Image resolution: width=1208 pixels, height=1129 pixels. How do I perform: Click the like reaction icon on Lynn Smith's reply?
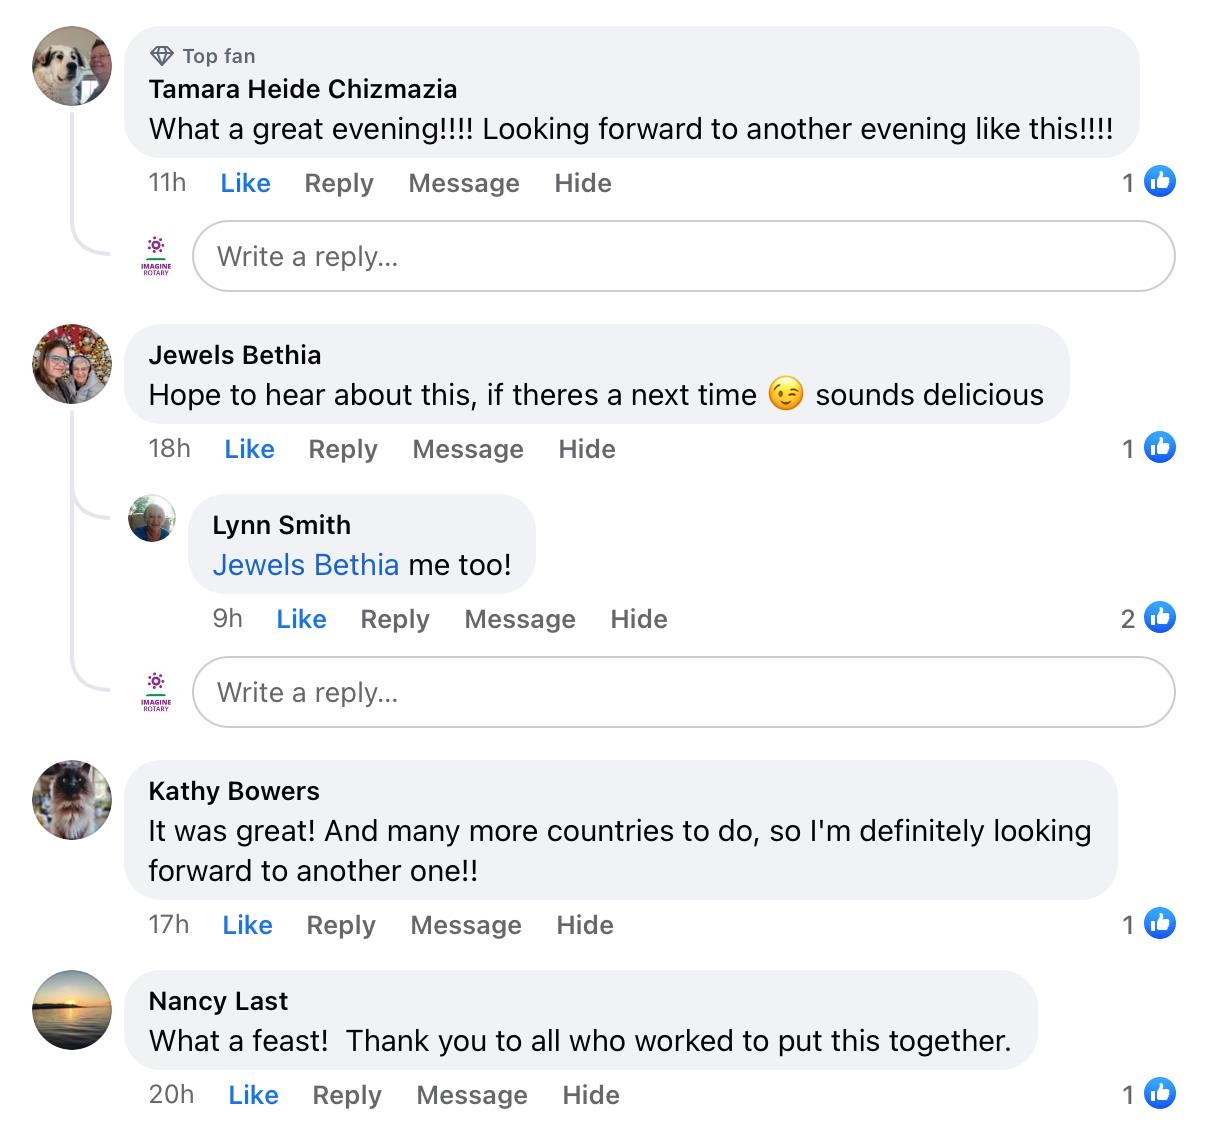click(x=1159, y=618)
